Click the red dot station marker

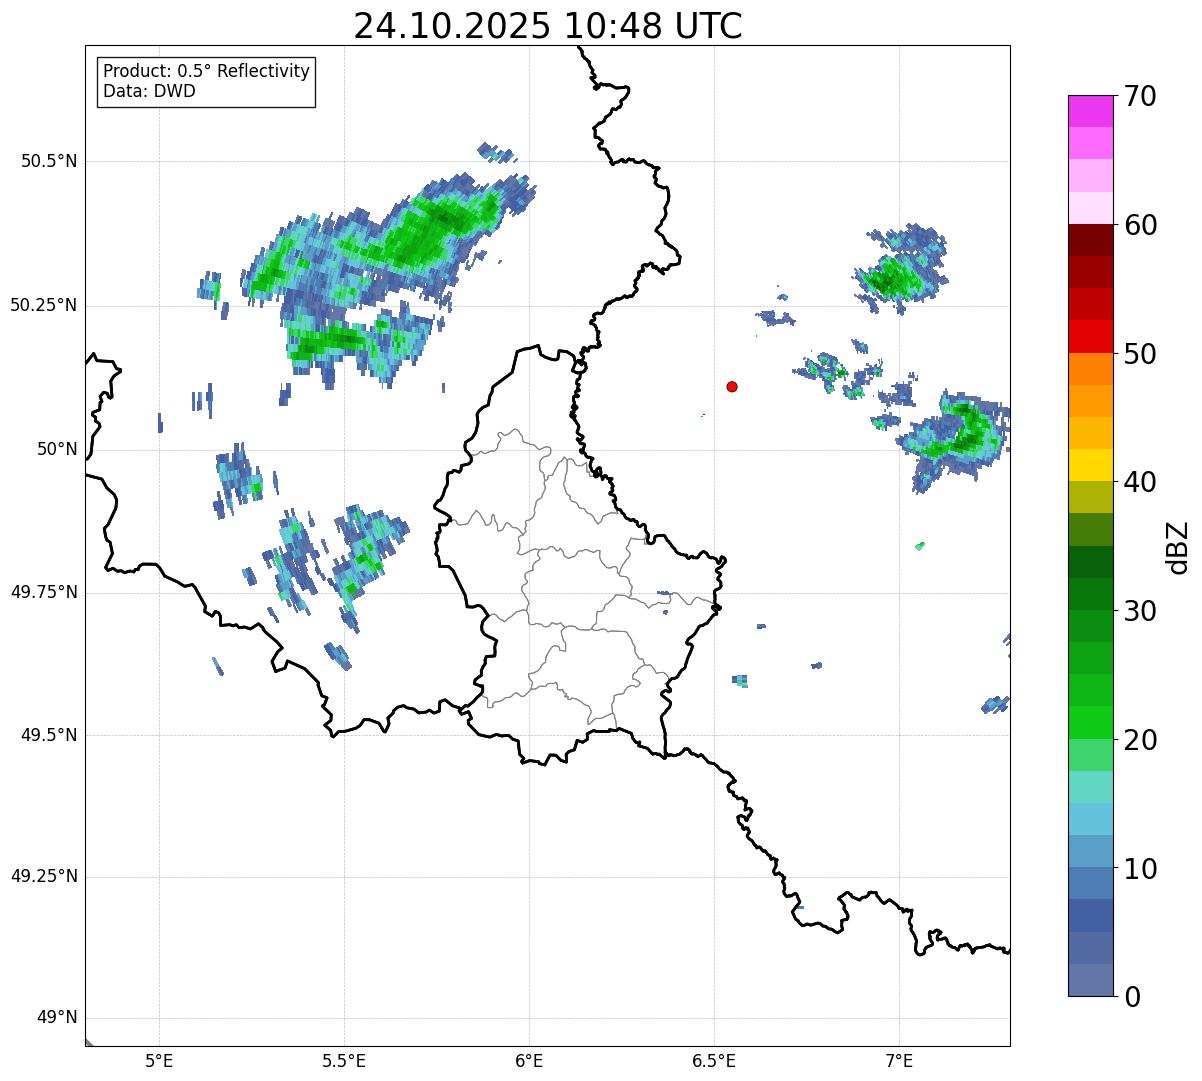click(732, 386)
